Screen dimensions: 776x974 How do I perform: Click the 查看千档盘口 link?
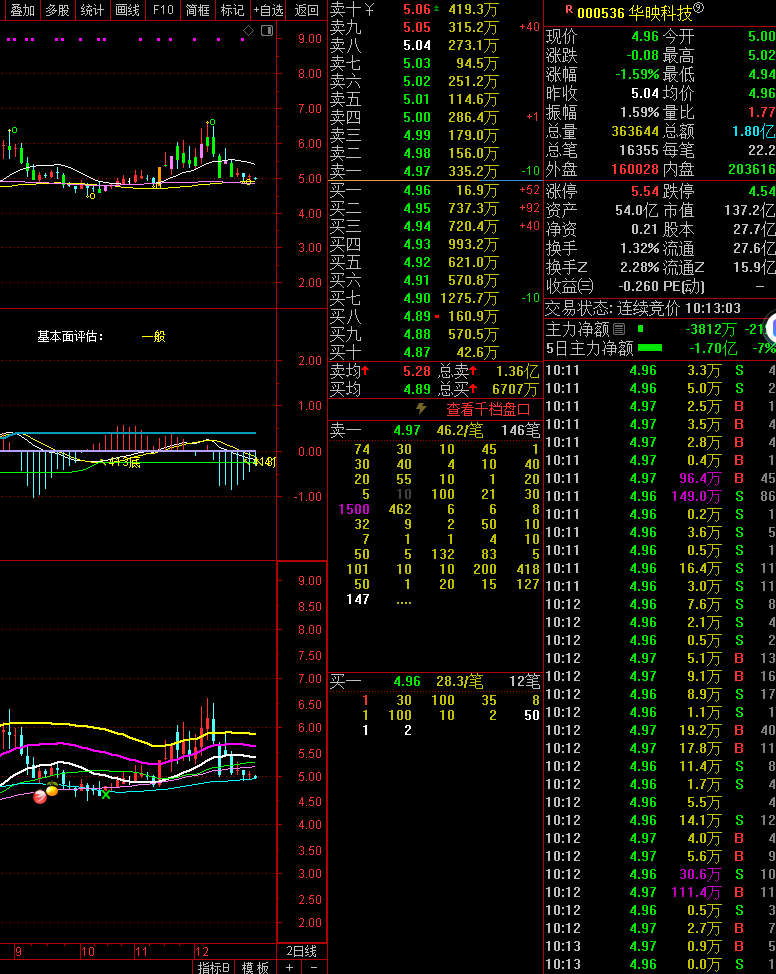tap(488, 409)
